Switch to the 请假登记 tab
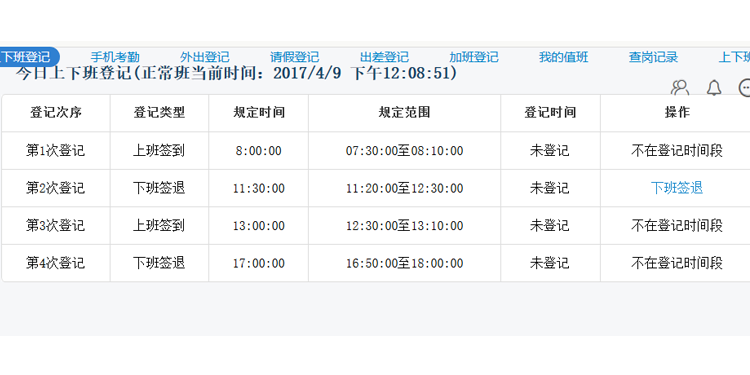 pos(295,57)
